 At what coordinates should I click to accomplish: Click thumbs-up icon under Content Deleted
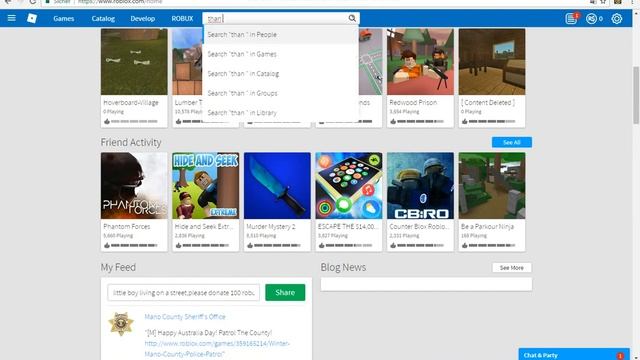pyautogui.click(x=464, y=121)
